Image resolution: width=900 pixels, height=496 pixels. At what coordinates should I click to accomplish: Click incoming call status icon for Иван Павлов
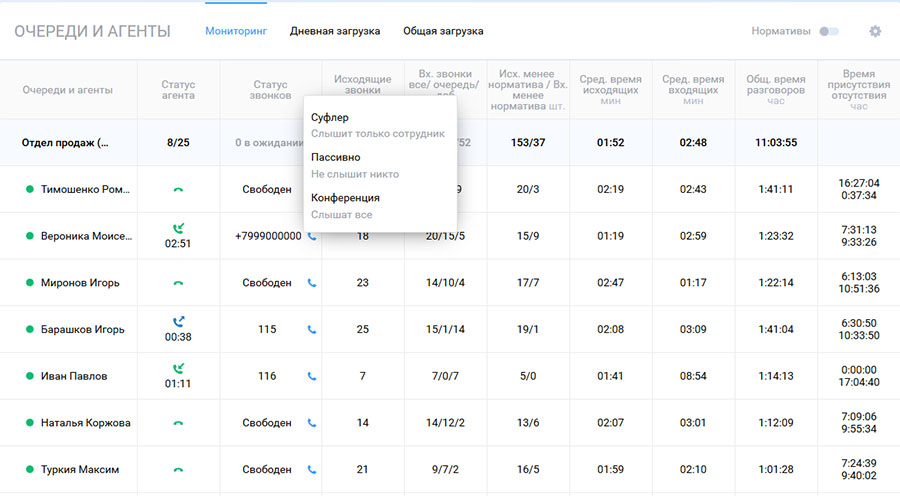click(179, 369)
